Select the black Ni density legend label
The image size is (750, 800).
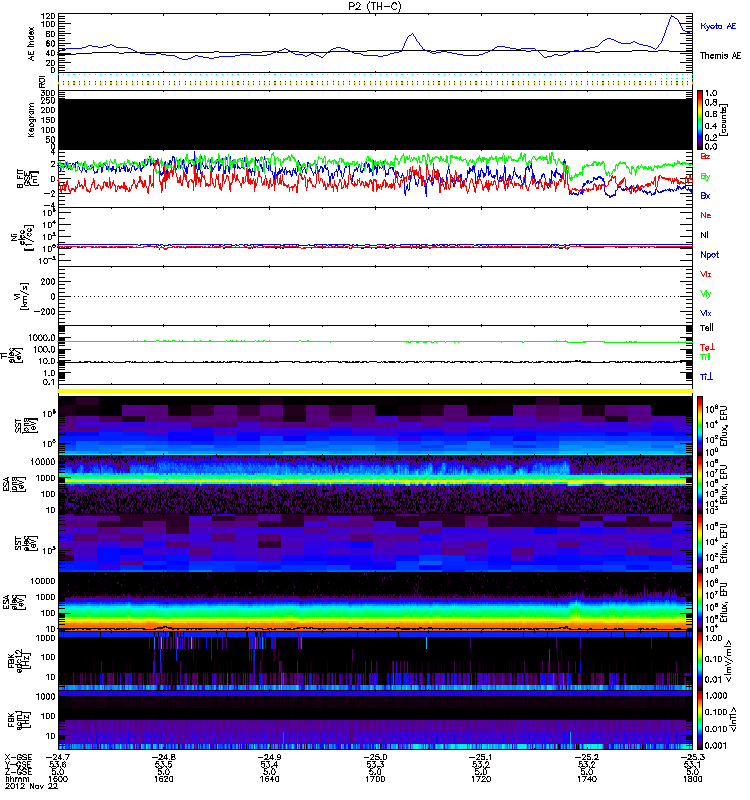click(704, 235)
